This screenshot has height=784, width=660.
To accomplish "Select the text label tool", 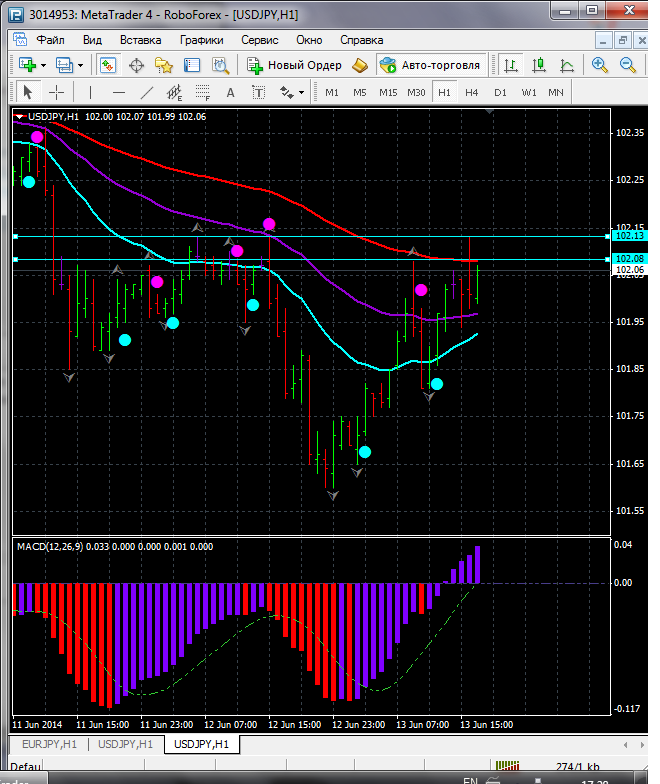I will pyautogui.click(x=230, y=92).
